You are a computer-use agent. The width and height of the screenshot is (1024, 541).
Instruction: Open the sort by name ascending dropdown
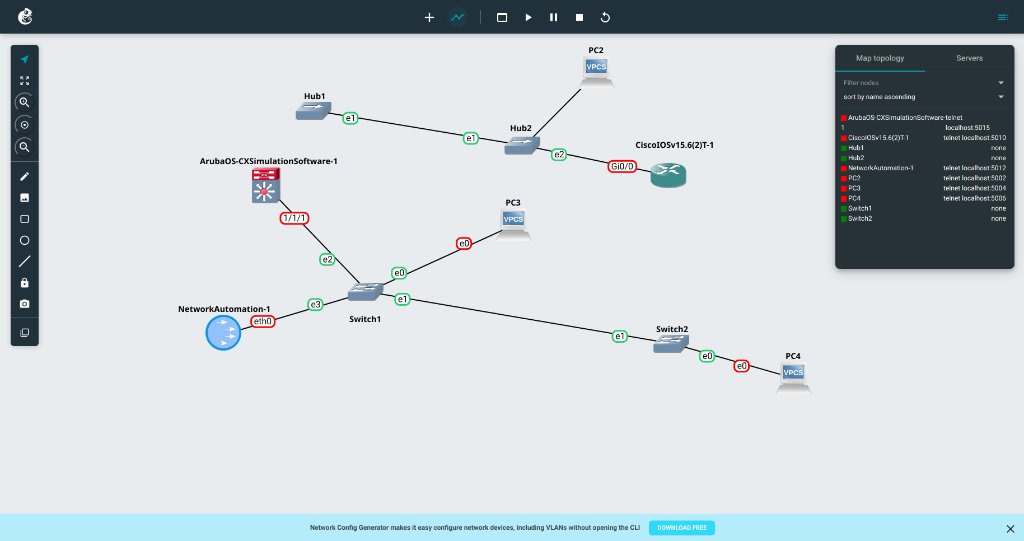click(923, 97)
